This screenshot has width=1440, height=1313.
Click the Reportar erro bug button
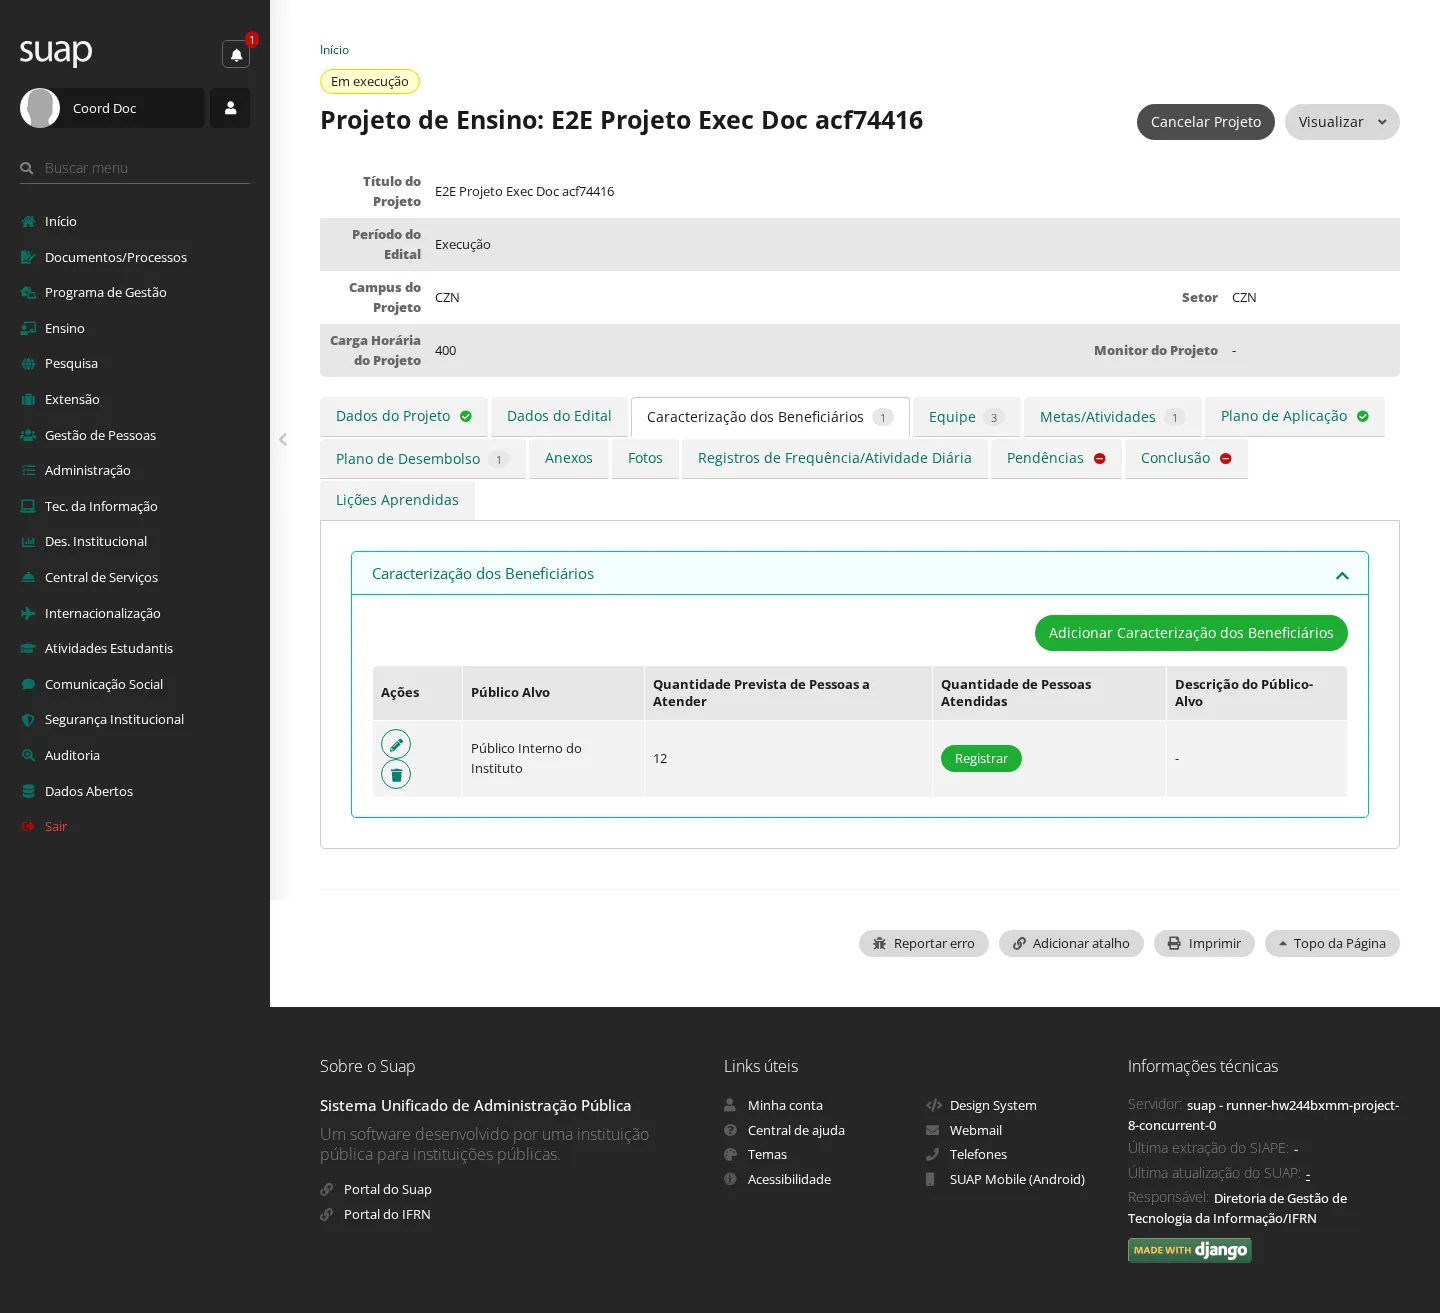click(924, 943)
